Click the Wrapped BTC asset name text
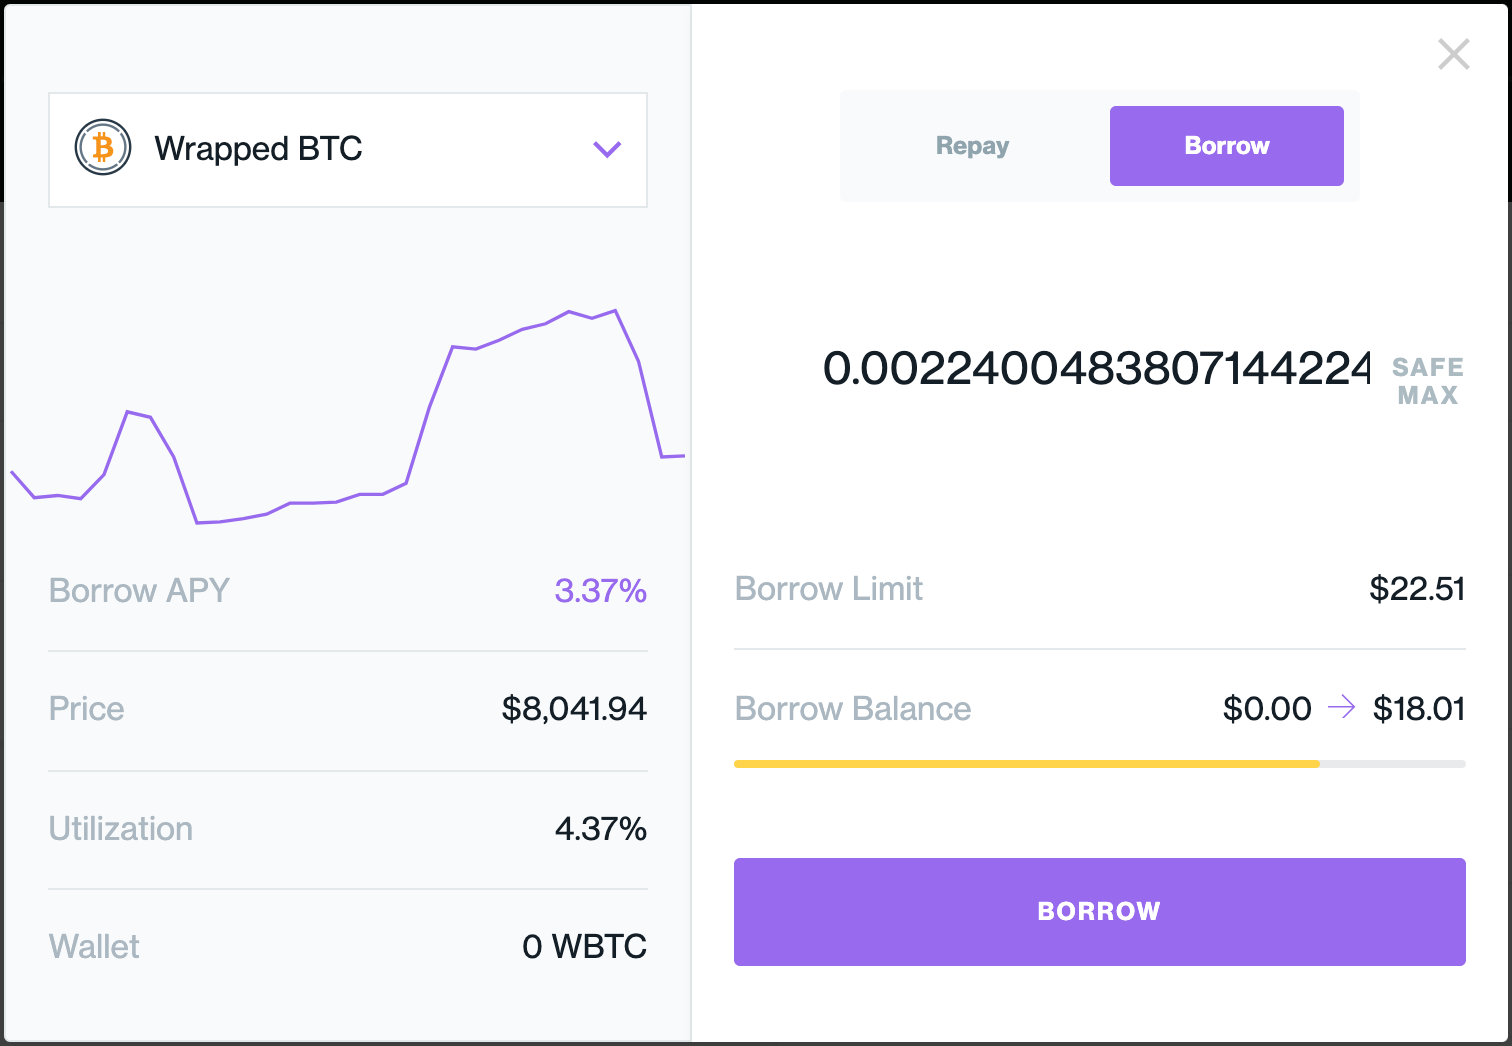 pyautogui.click(x=258, y=148)
